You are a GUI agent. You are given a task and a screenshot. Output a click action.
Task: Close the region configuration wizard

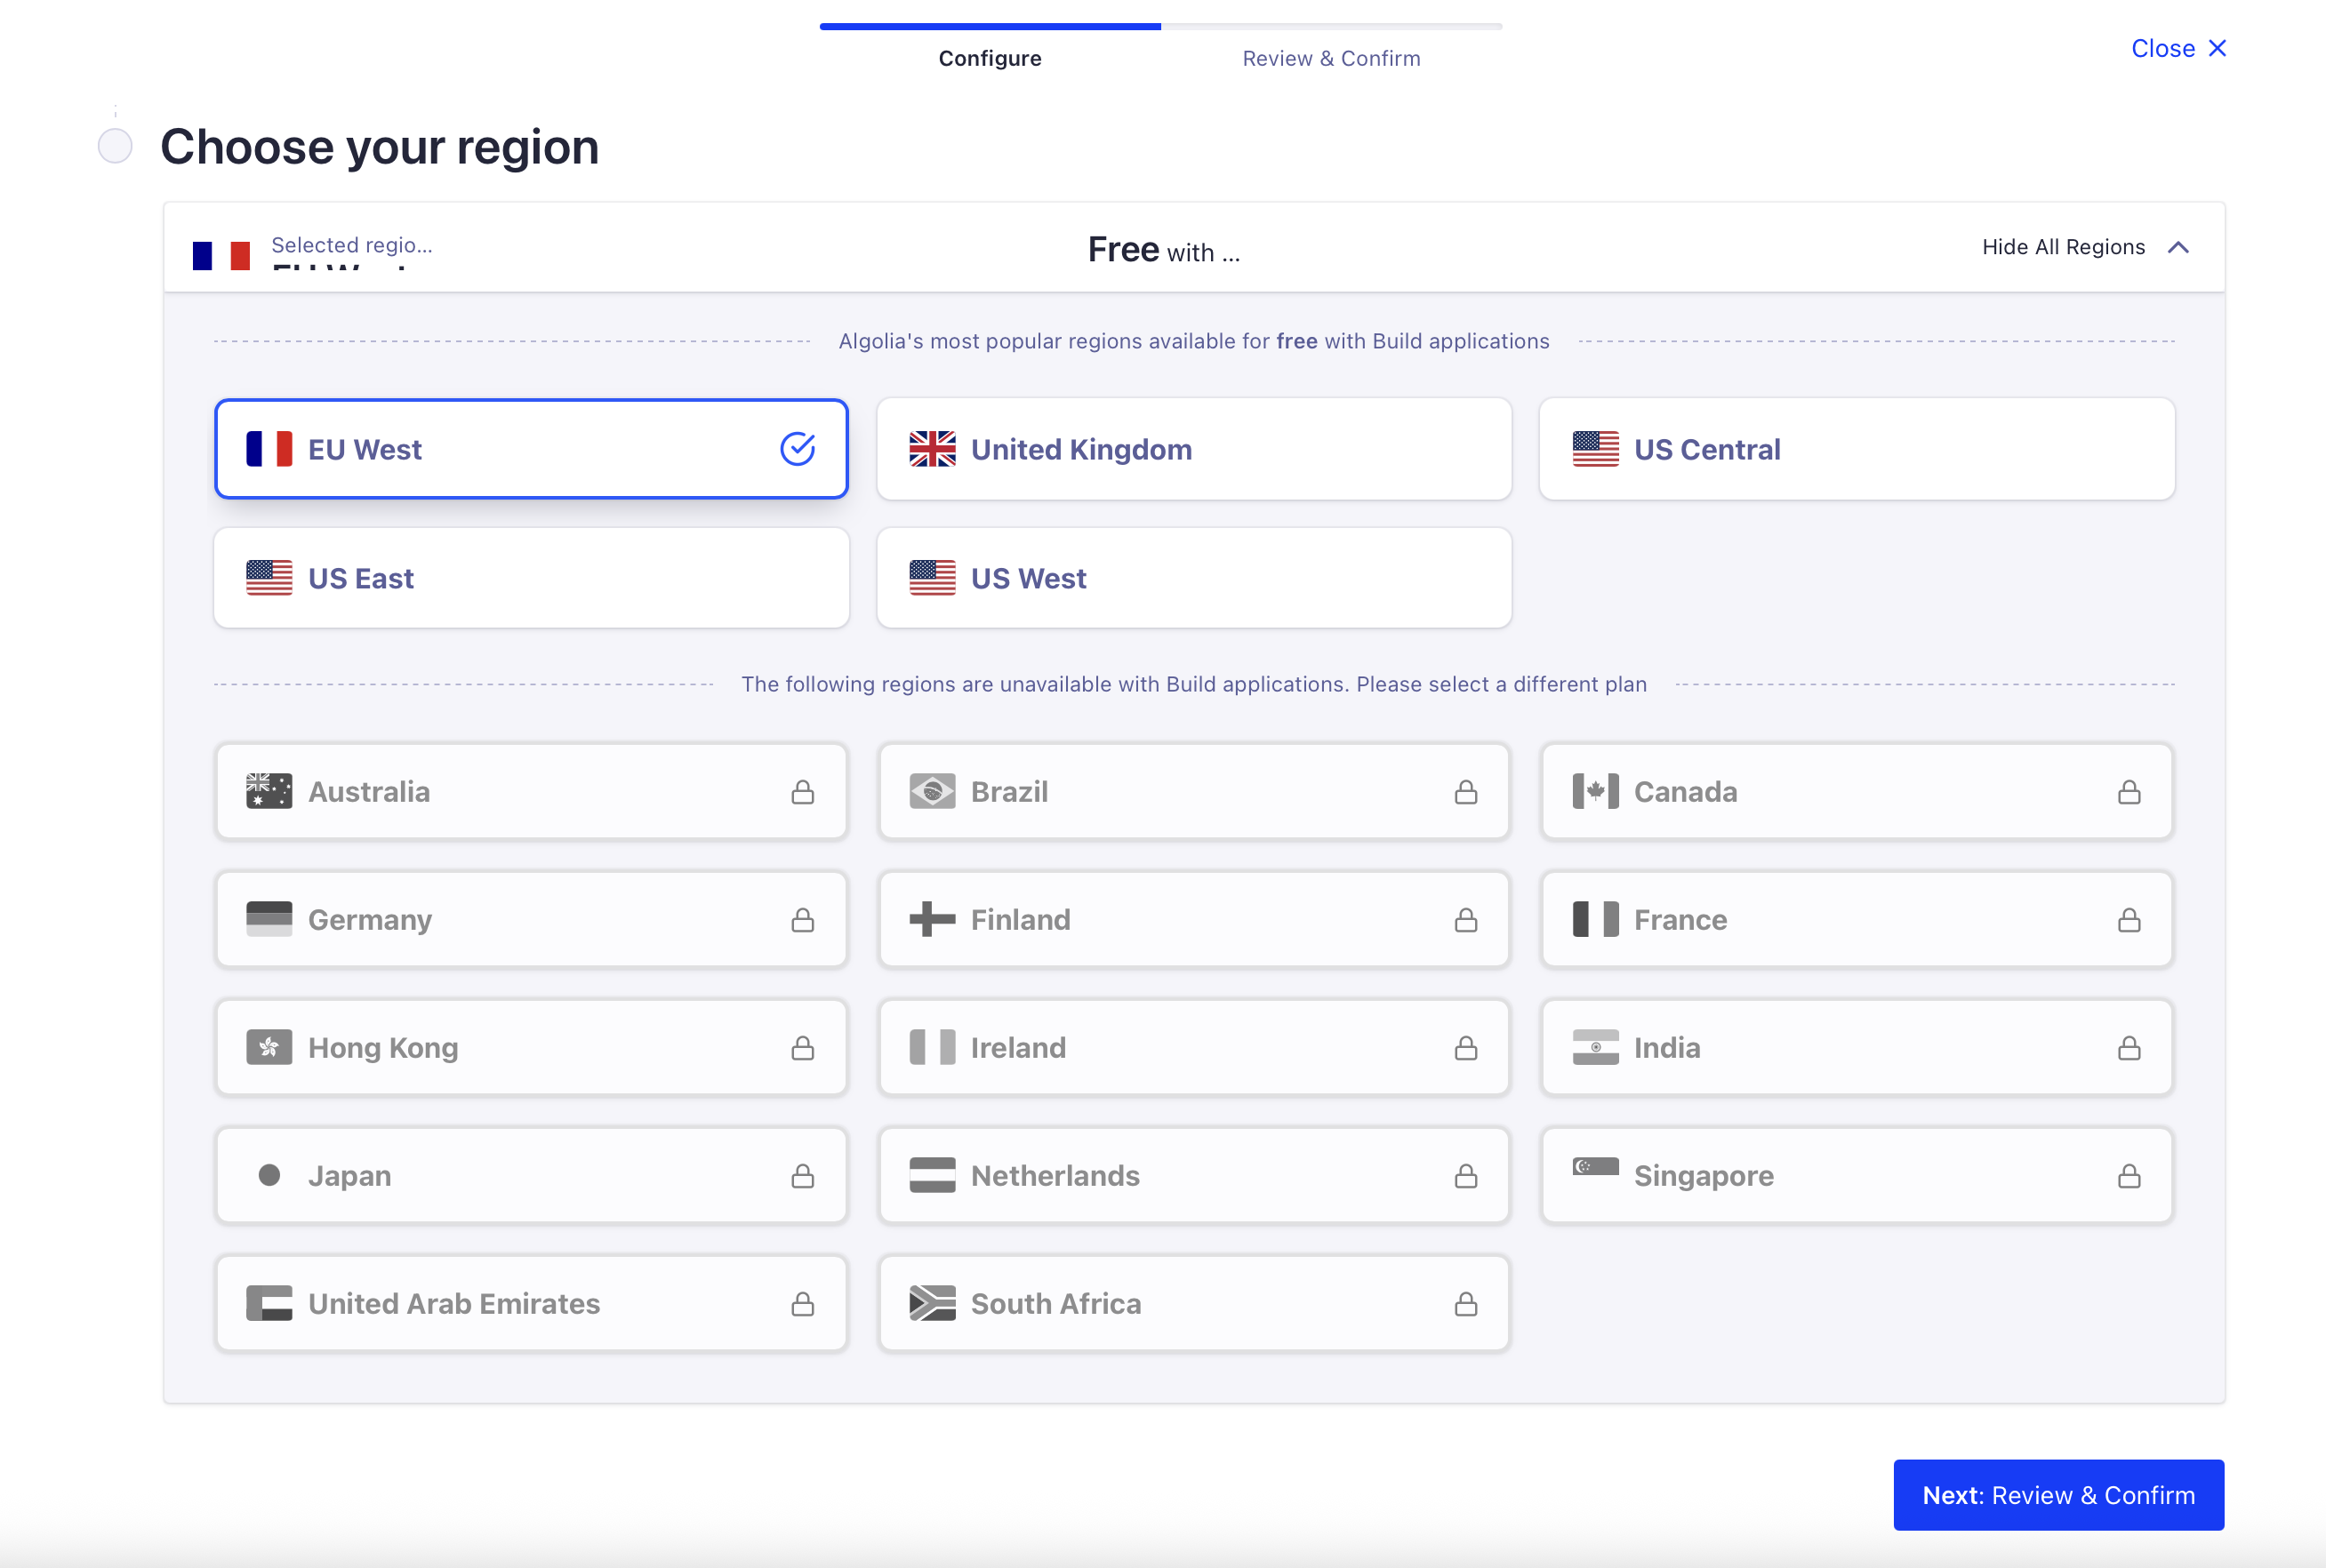click(2178, 48)
